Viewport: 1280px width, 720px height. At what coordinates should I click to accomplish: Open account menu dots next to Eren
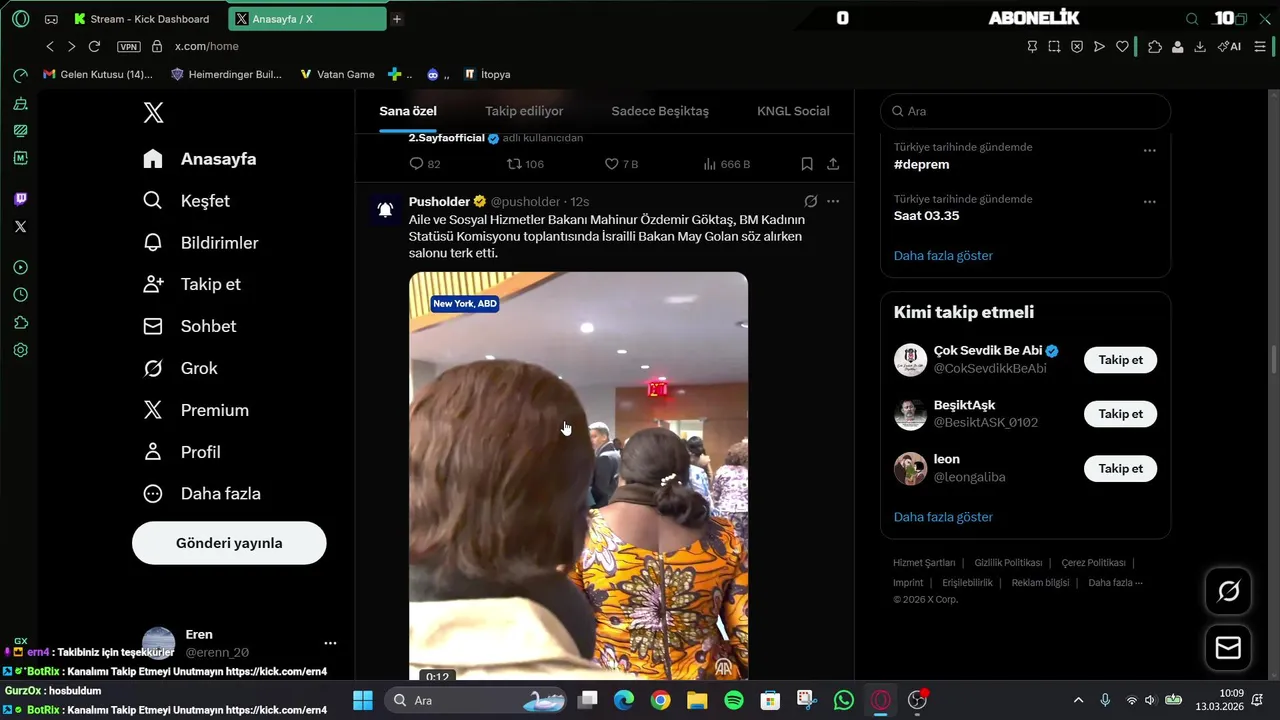pos(330,643)
